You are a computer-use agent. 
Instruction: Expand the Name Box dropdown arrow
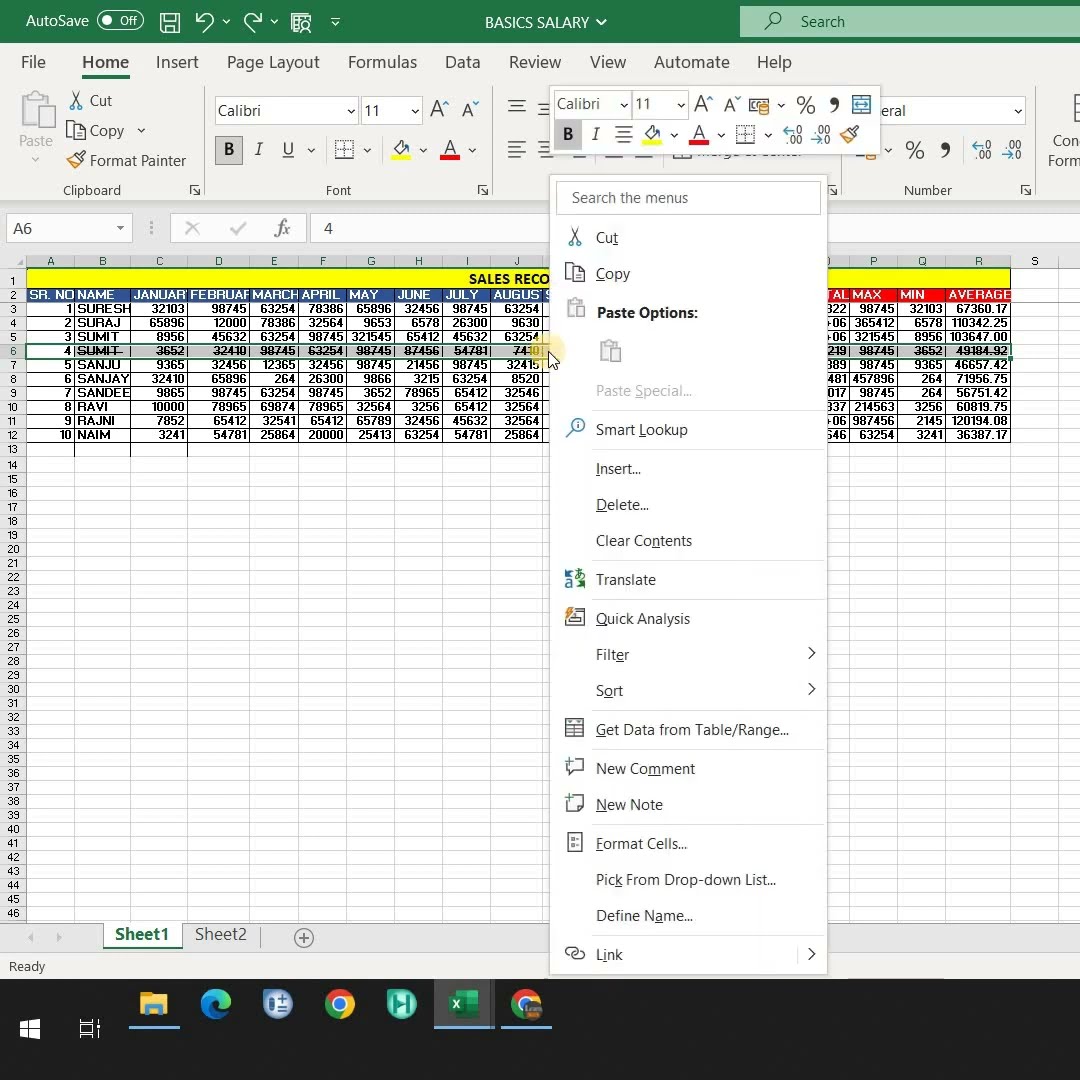120,228
